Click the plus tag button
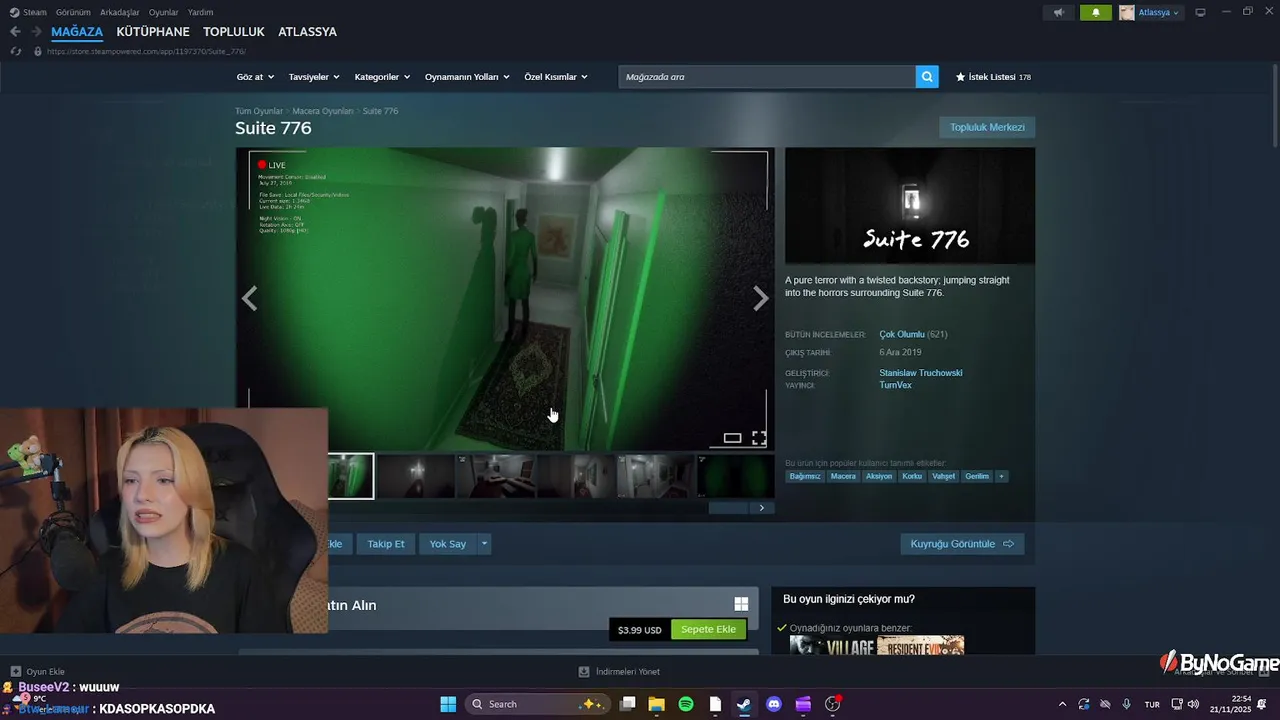 click(1001, 476)
